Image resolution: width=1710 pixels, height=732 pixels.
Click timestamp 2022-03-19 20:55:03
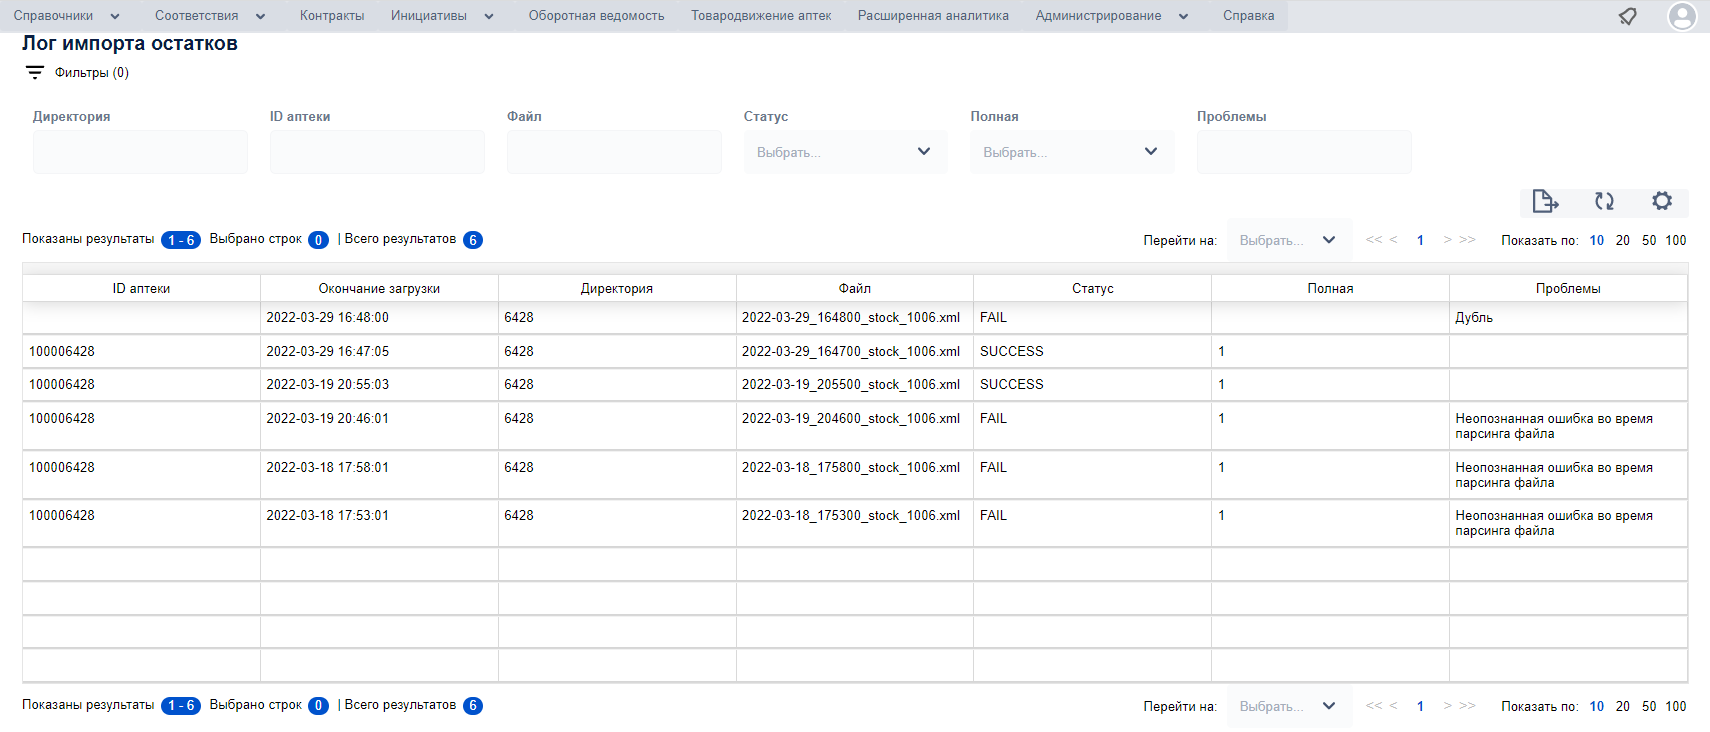(x=328, y=384)
